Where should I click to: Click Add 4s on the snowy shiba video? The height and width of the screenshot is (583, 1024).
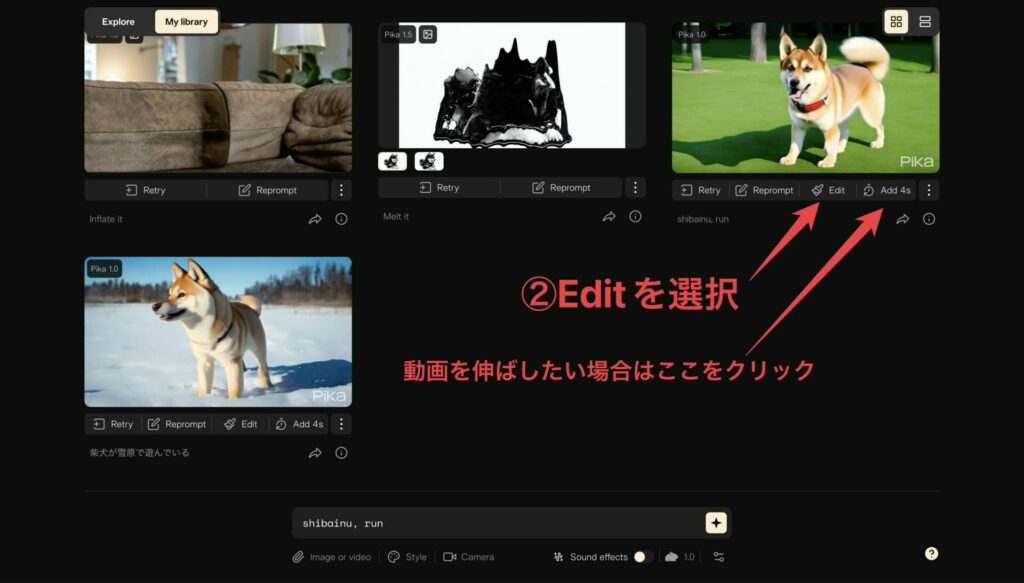[x=300, y=423]
